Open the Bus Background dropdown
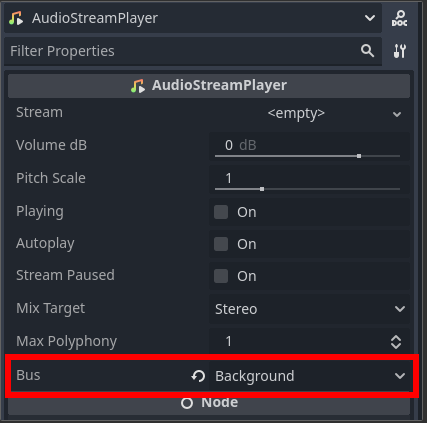427x423 pixels. coord(309,376)
